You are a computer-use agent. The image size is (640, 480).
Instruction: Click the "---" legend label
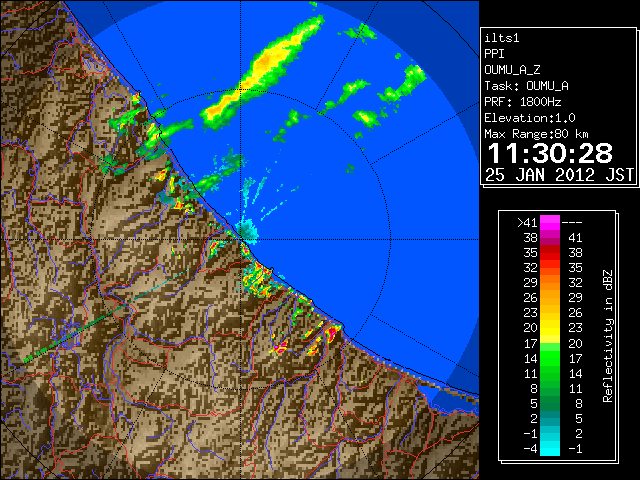coord(572,223)
